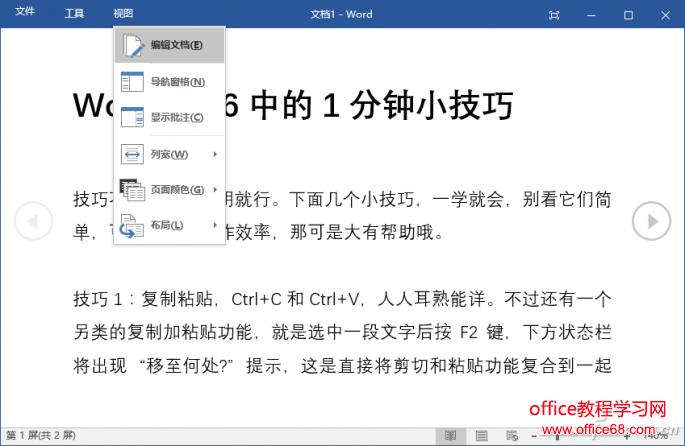Choose 编辑文档(E) from the menu
Viewport: 685px width, 446px height.
pyautogui.click(x=170, y=45)
